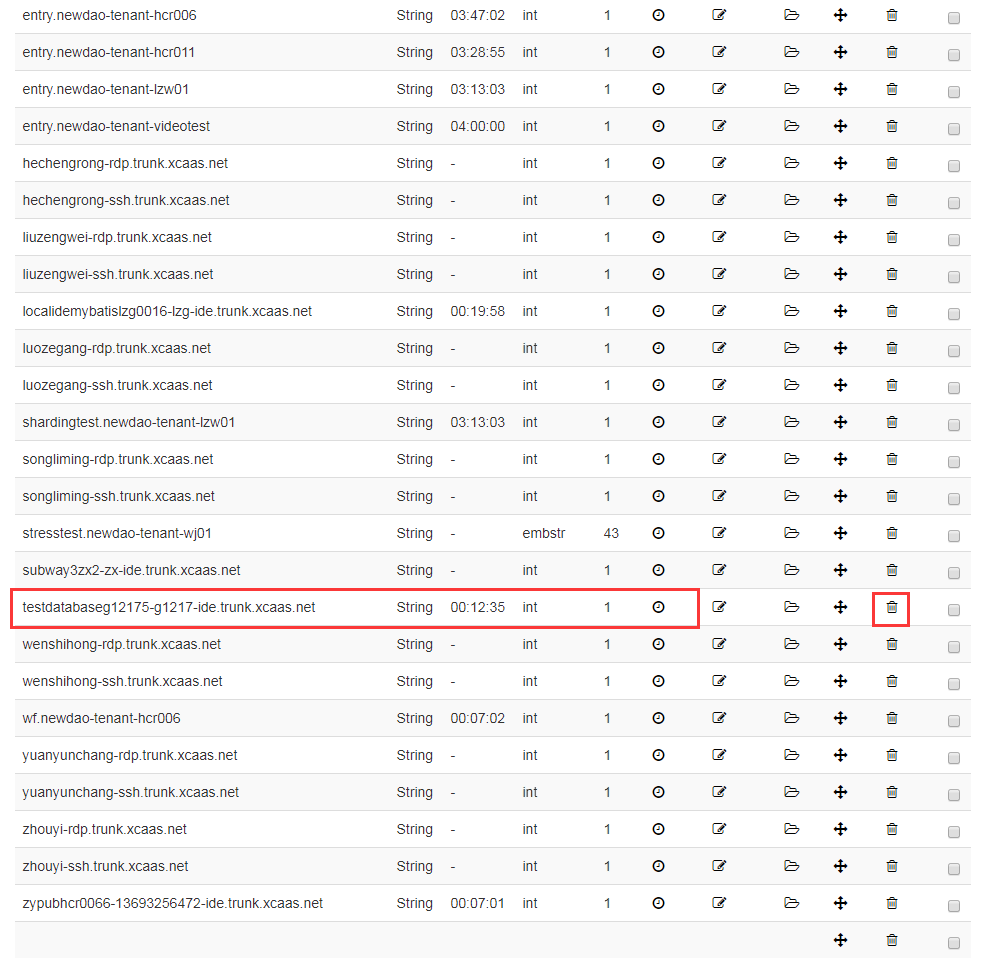Click the bulk move icon in bottom row
986x962 pixels.
[841, 940]
